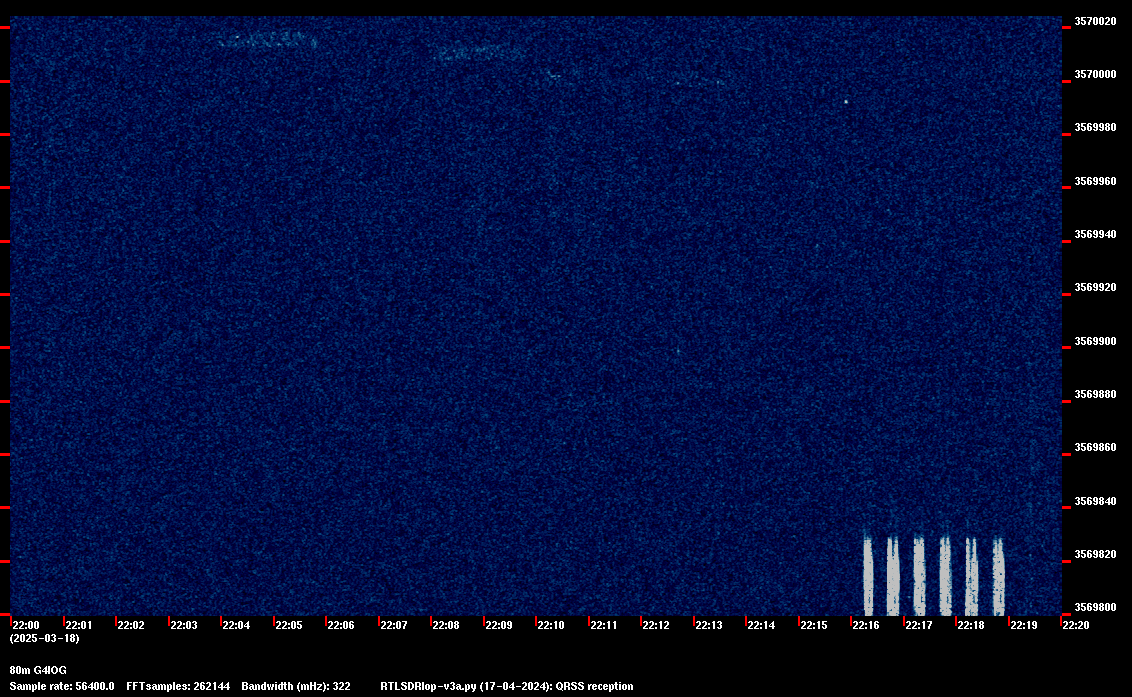Click the 3569920 frequency label
Viewport: 1132px width, 697px height.
tap(1095, 287)
